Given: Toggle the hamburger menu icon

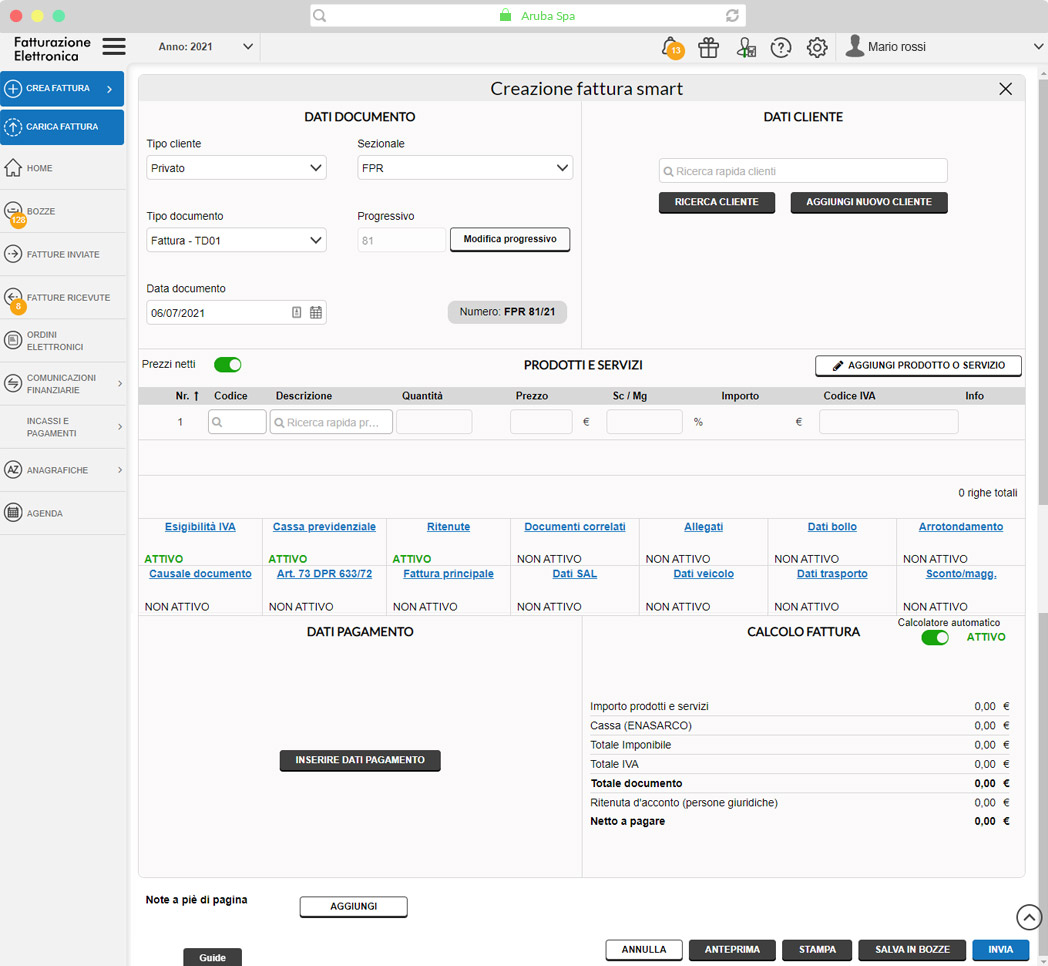Looking at the screenshot, I should pos(114,47).
